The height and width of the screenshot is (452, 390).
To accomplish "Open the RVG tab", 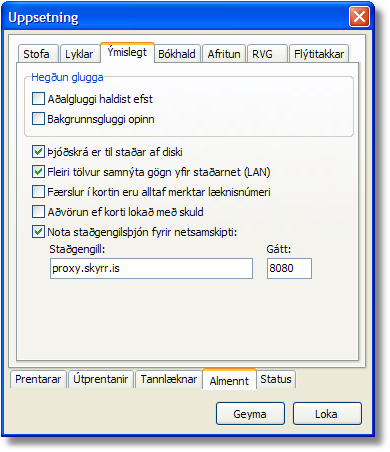I will pos(267,54).
